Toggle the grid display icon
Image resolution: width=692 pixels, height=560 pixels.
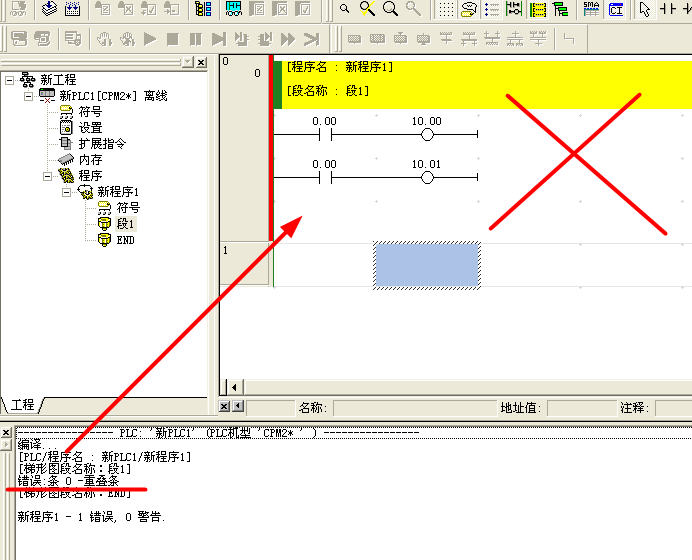(444, 10)
